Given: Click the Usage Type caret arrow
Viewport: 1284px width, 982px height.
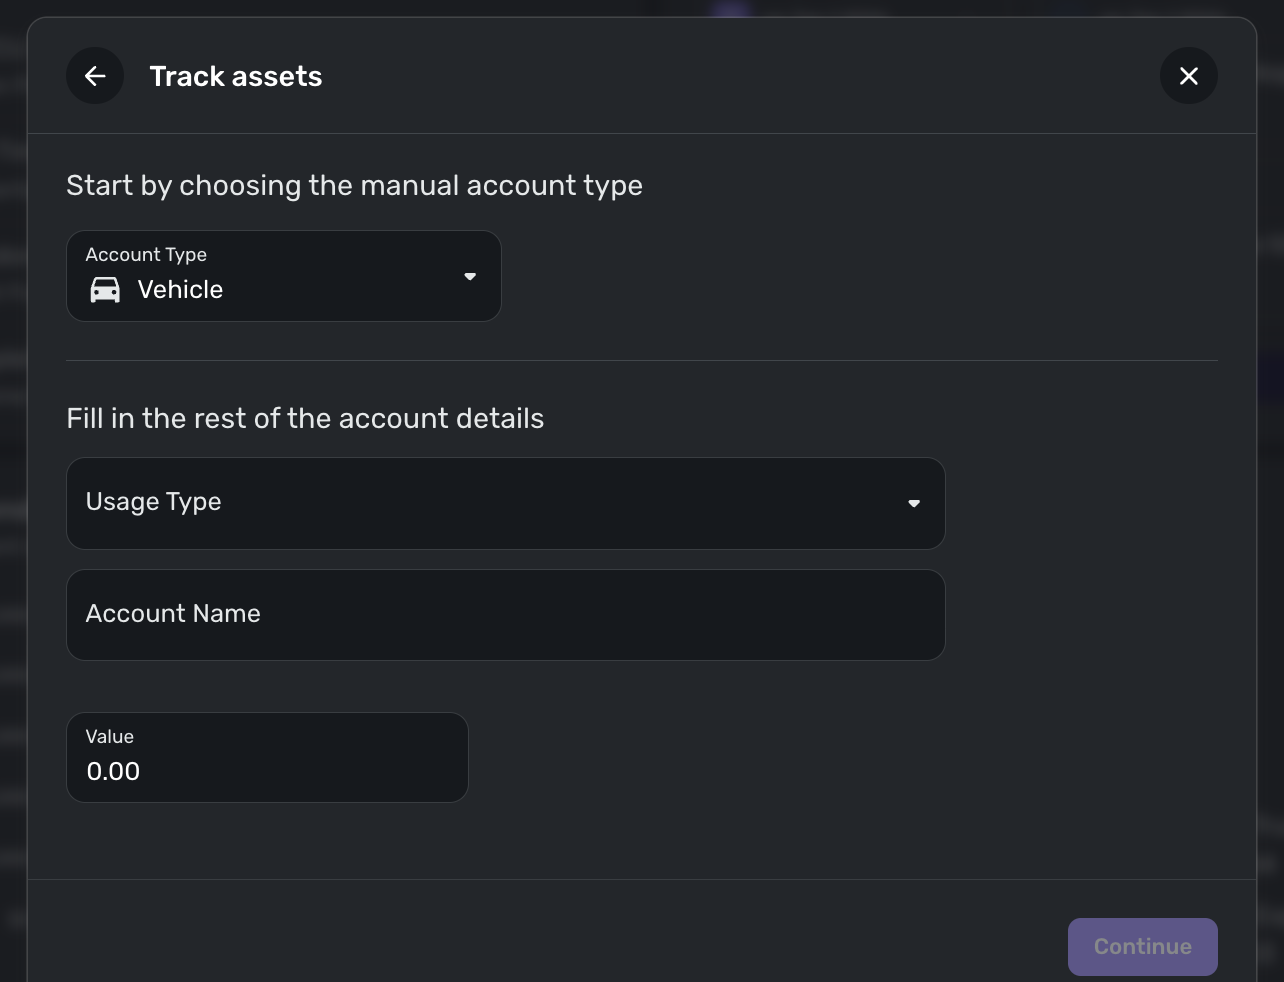Looking at the screenshot, I should point(913,503).
